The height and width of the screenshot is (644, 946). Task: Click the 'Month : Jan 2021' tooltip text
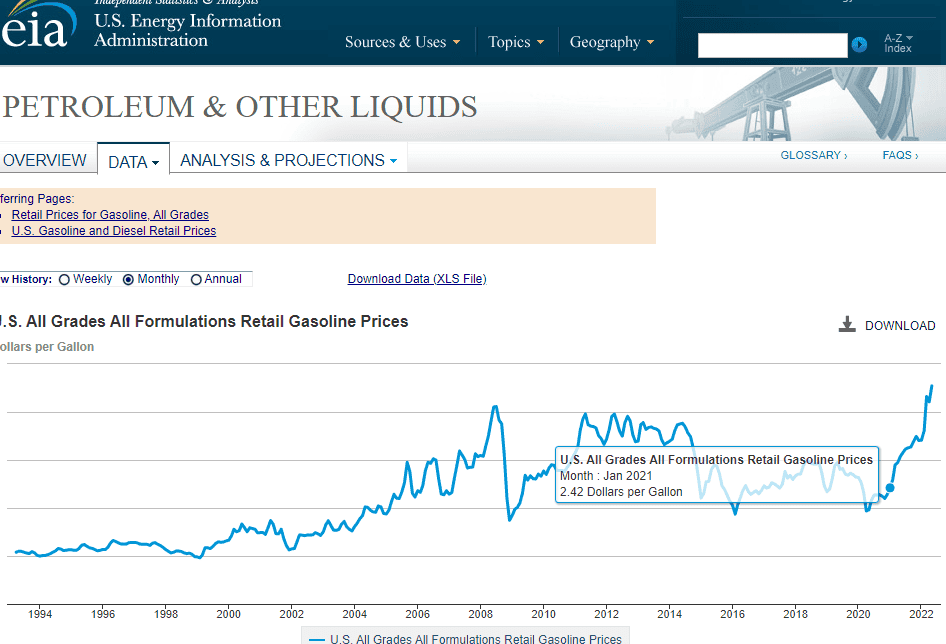click(x=606, y=476)
